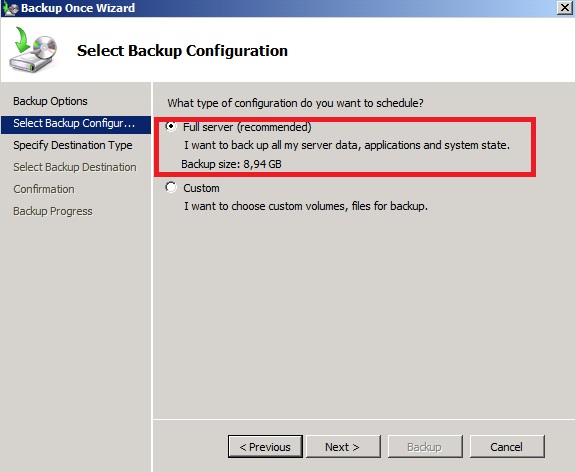Click the title bar wizard icon
The height and width of the screenshot is (472, 576).
tap(10, 8)
